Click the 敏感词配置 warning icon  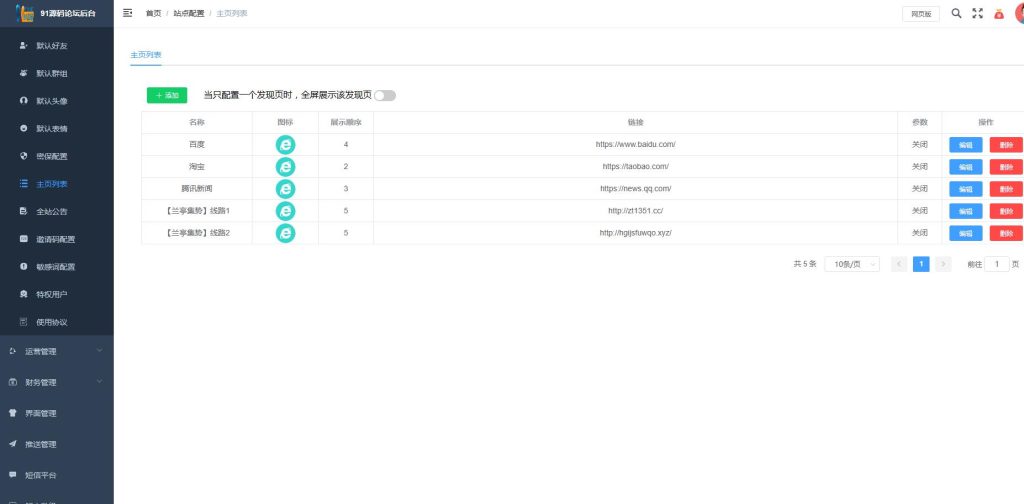click(24, 266)
